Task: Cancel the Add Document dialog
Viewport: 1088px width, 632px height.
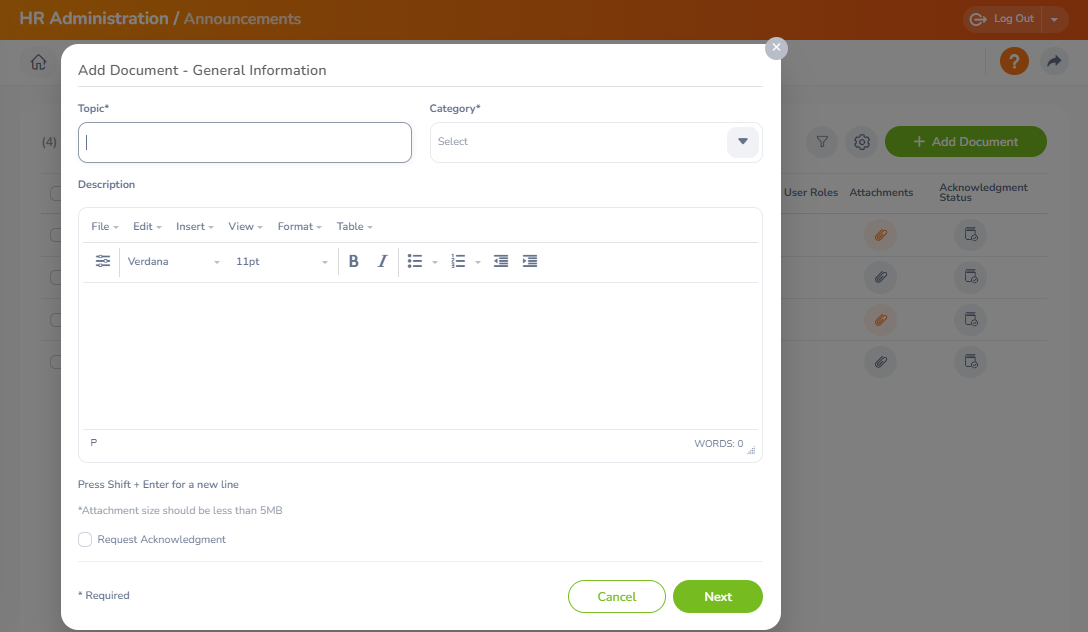Action: pyautogui.click(x=616, y=596)
